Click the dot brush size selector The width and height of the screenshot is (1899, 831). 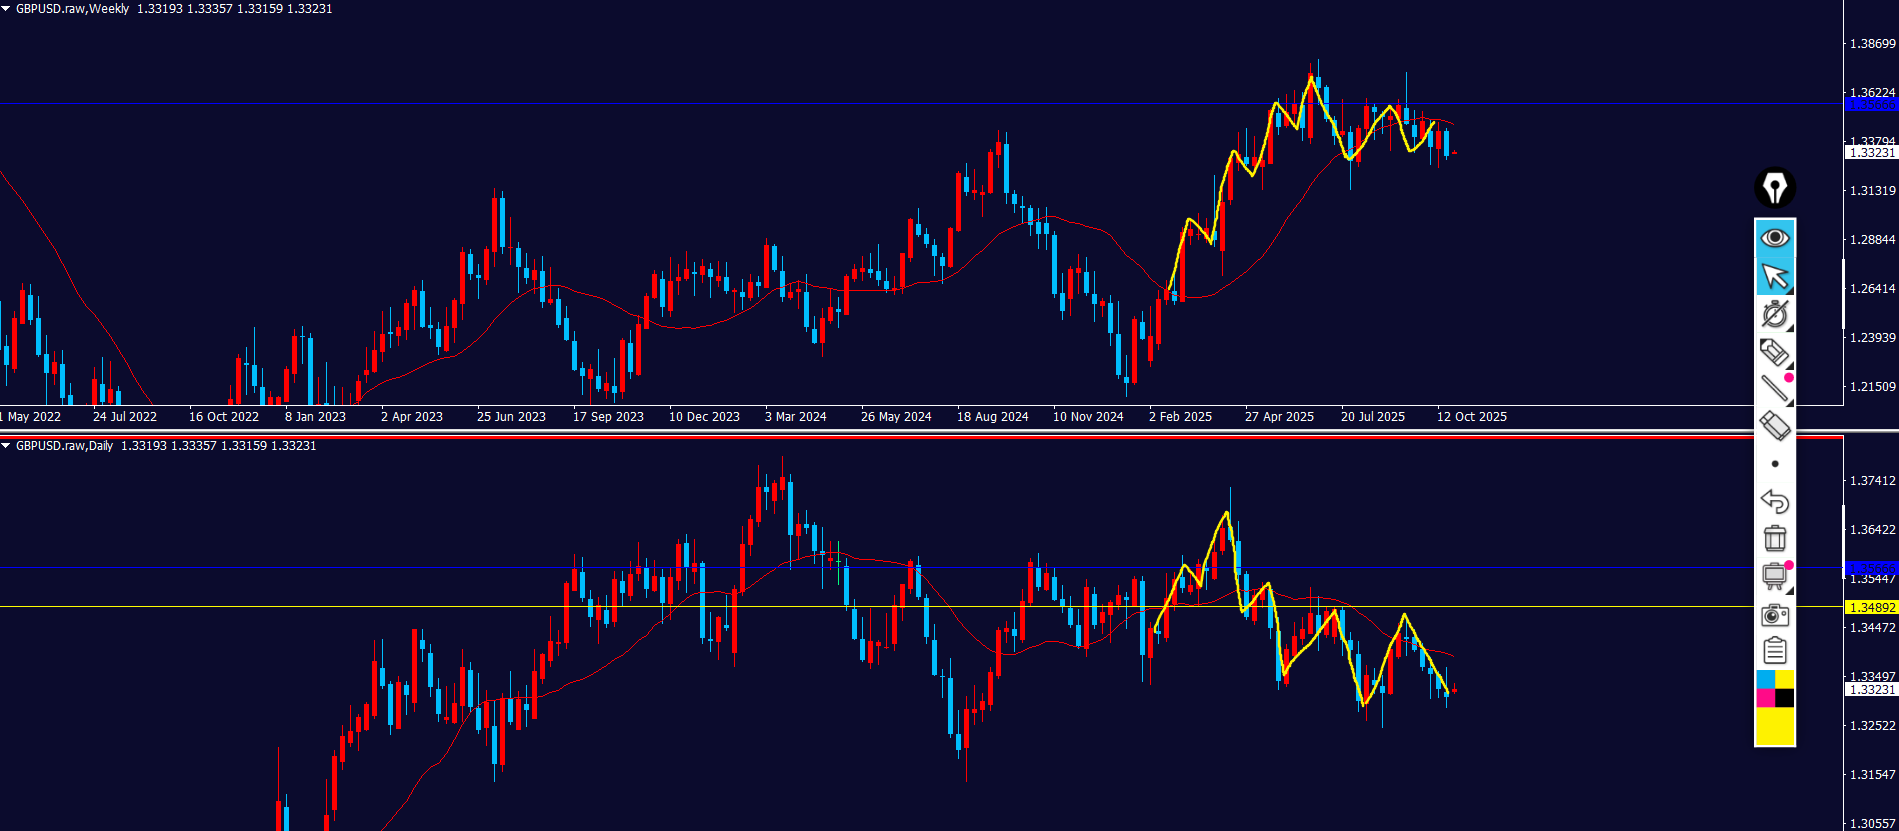tap(1775, 464)
